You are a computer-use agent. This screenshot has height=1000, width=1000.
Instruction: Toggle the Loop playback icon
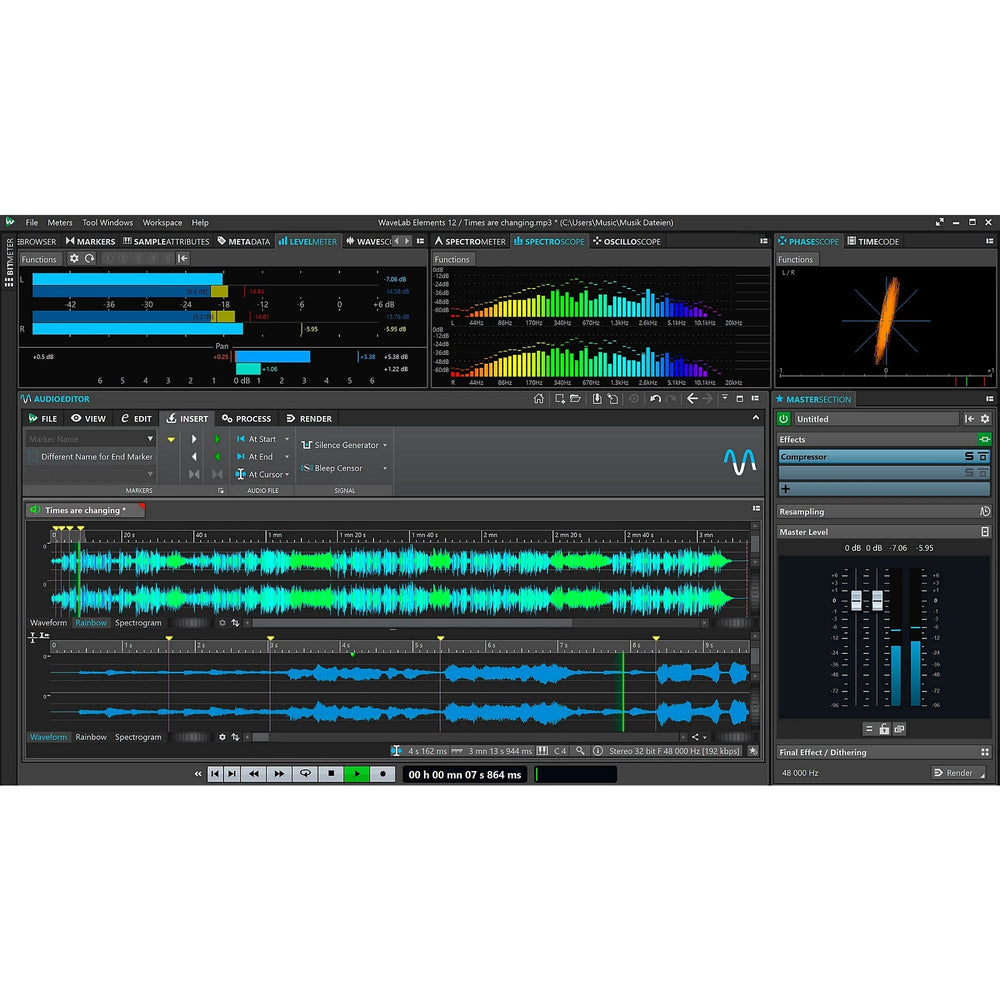click(x=305, y=774)
